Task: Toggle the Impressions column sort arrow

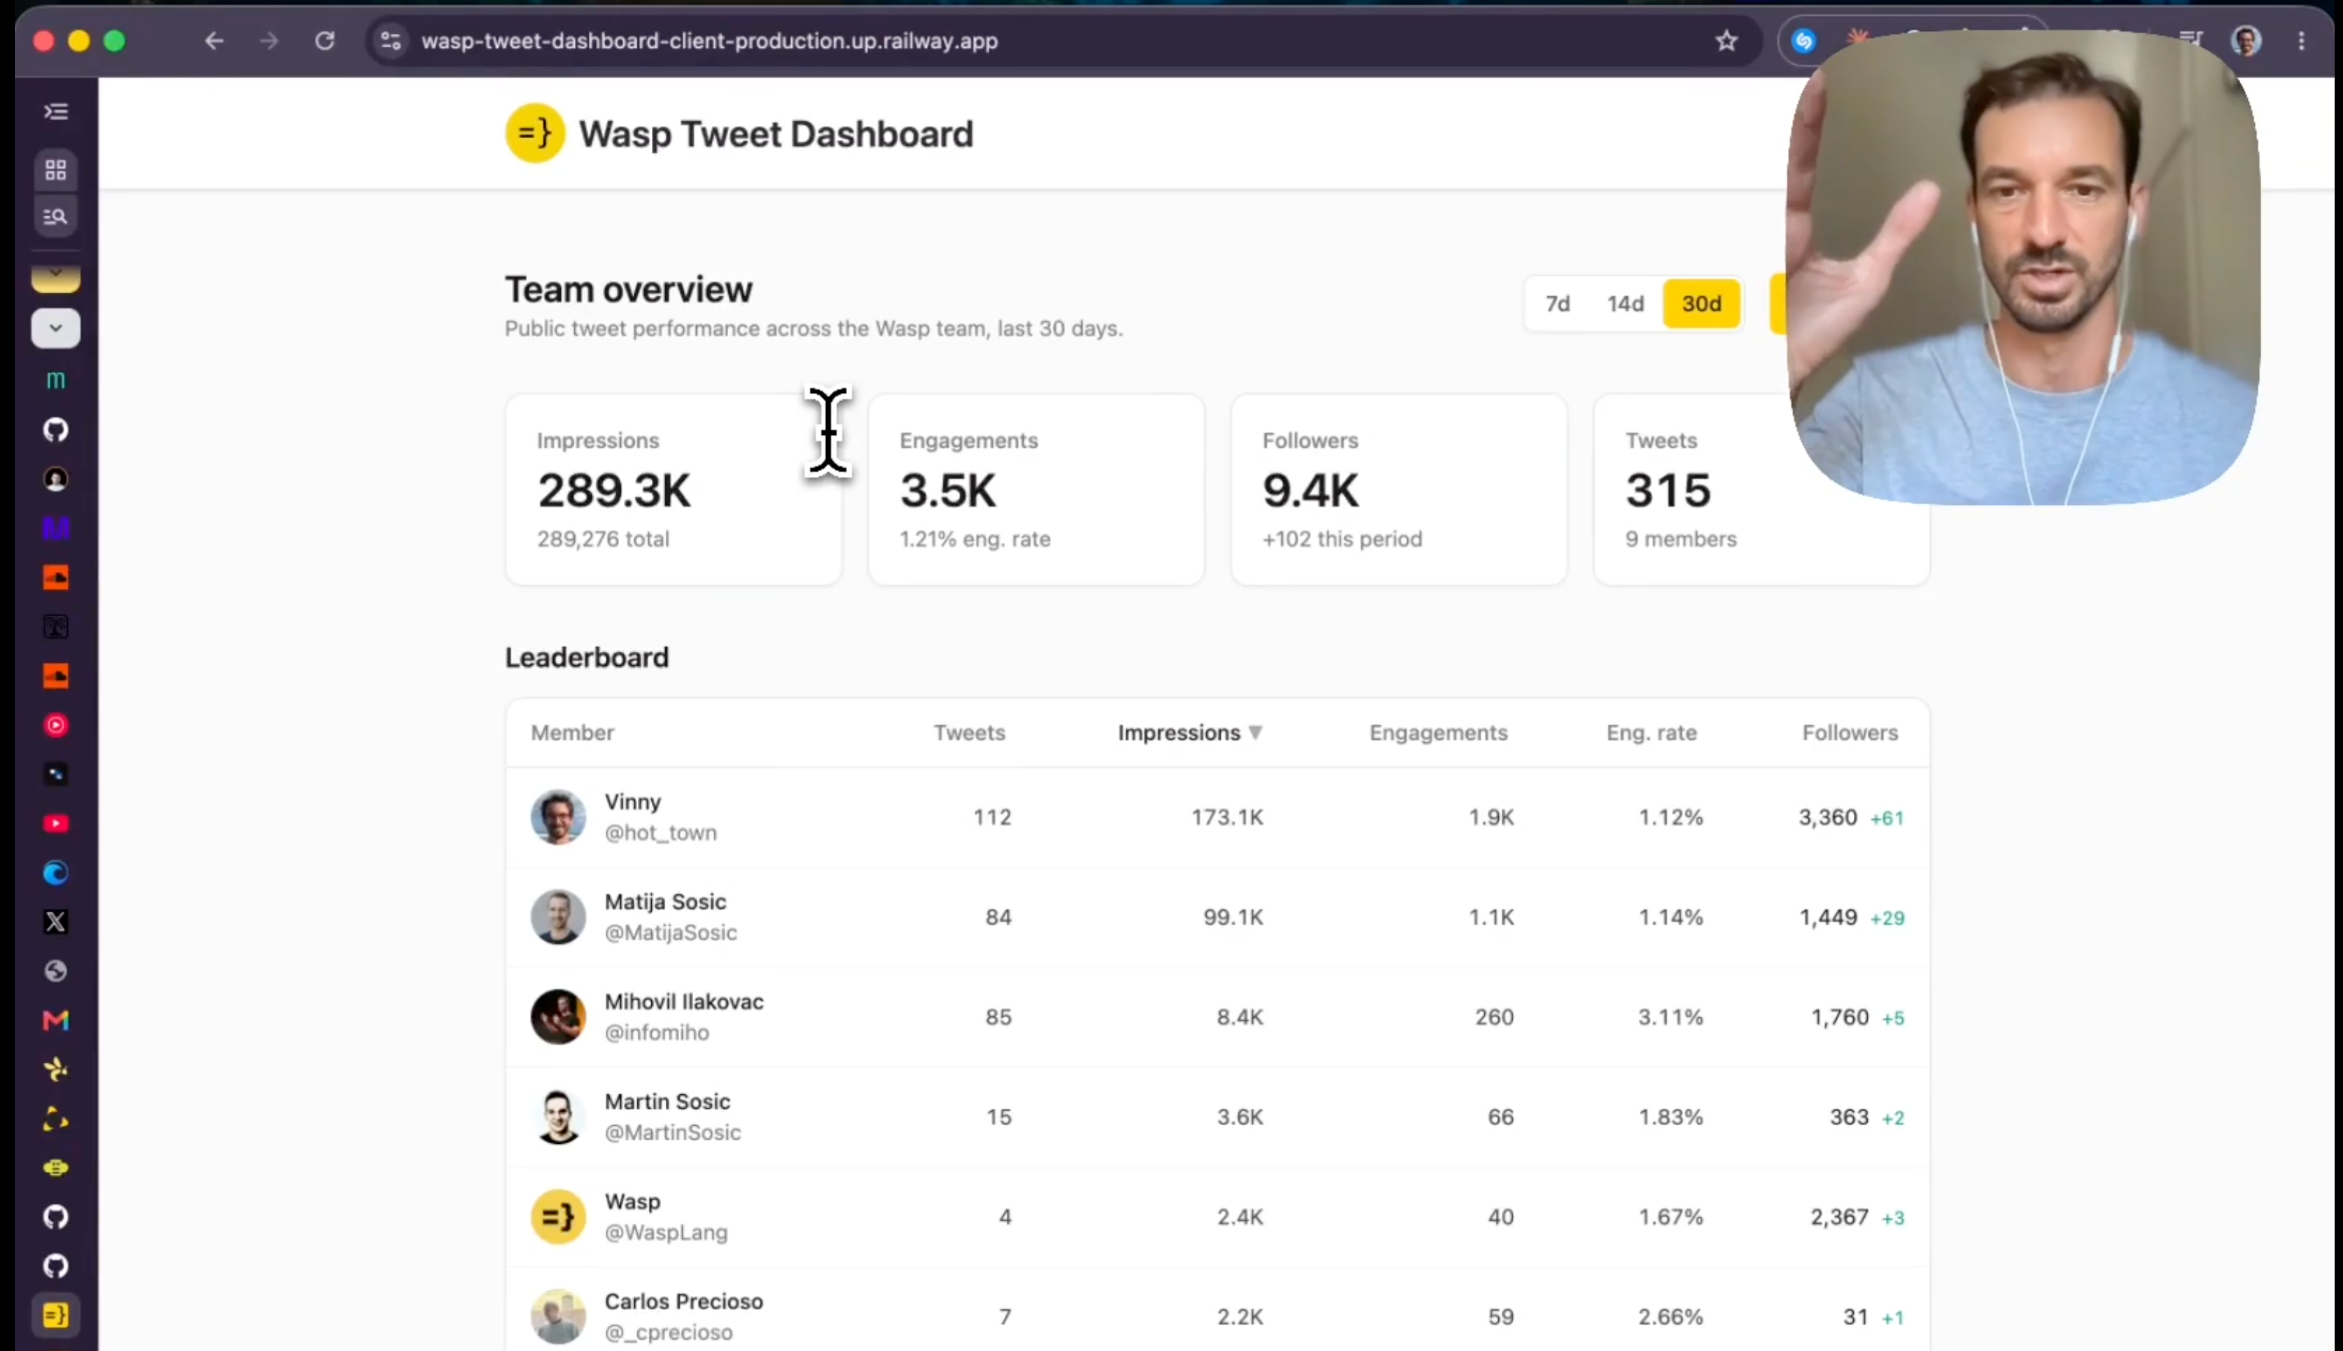Action: click(1256, 733)
